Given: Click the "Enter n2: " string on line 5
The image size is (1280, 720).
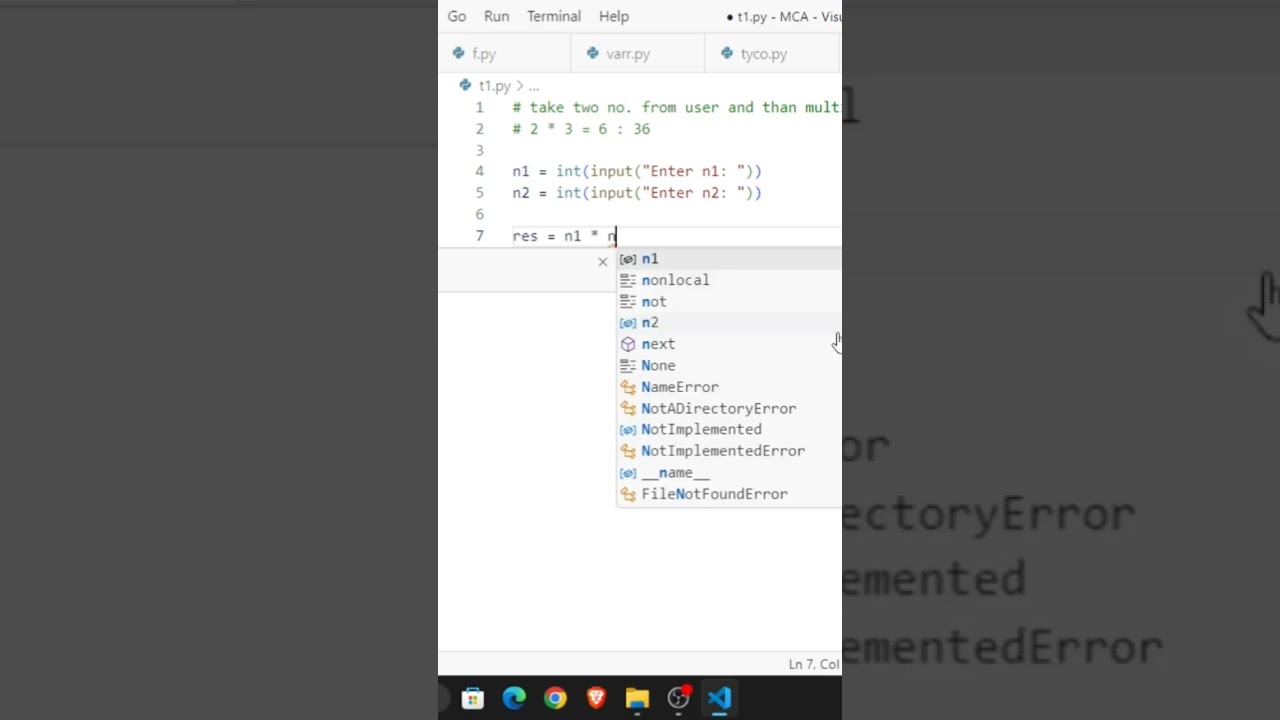Looking at the screenshot, I should 692,193.
